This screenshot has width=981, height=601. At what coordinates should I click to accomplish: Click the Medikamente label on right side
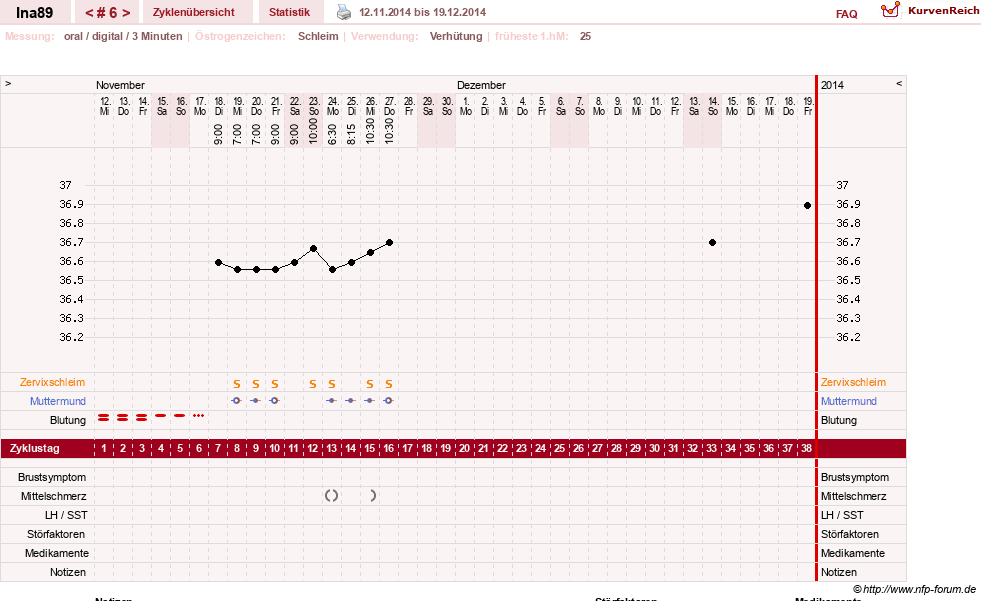point(852,553)
